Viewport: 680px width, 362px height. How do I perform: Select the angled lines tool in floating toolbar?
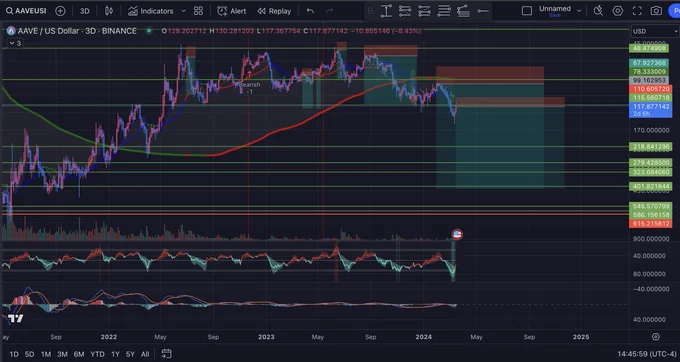pyautogui.click(x=463, y=11)
